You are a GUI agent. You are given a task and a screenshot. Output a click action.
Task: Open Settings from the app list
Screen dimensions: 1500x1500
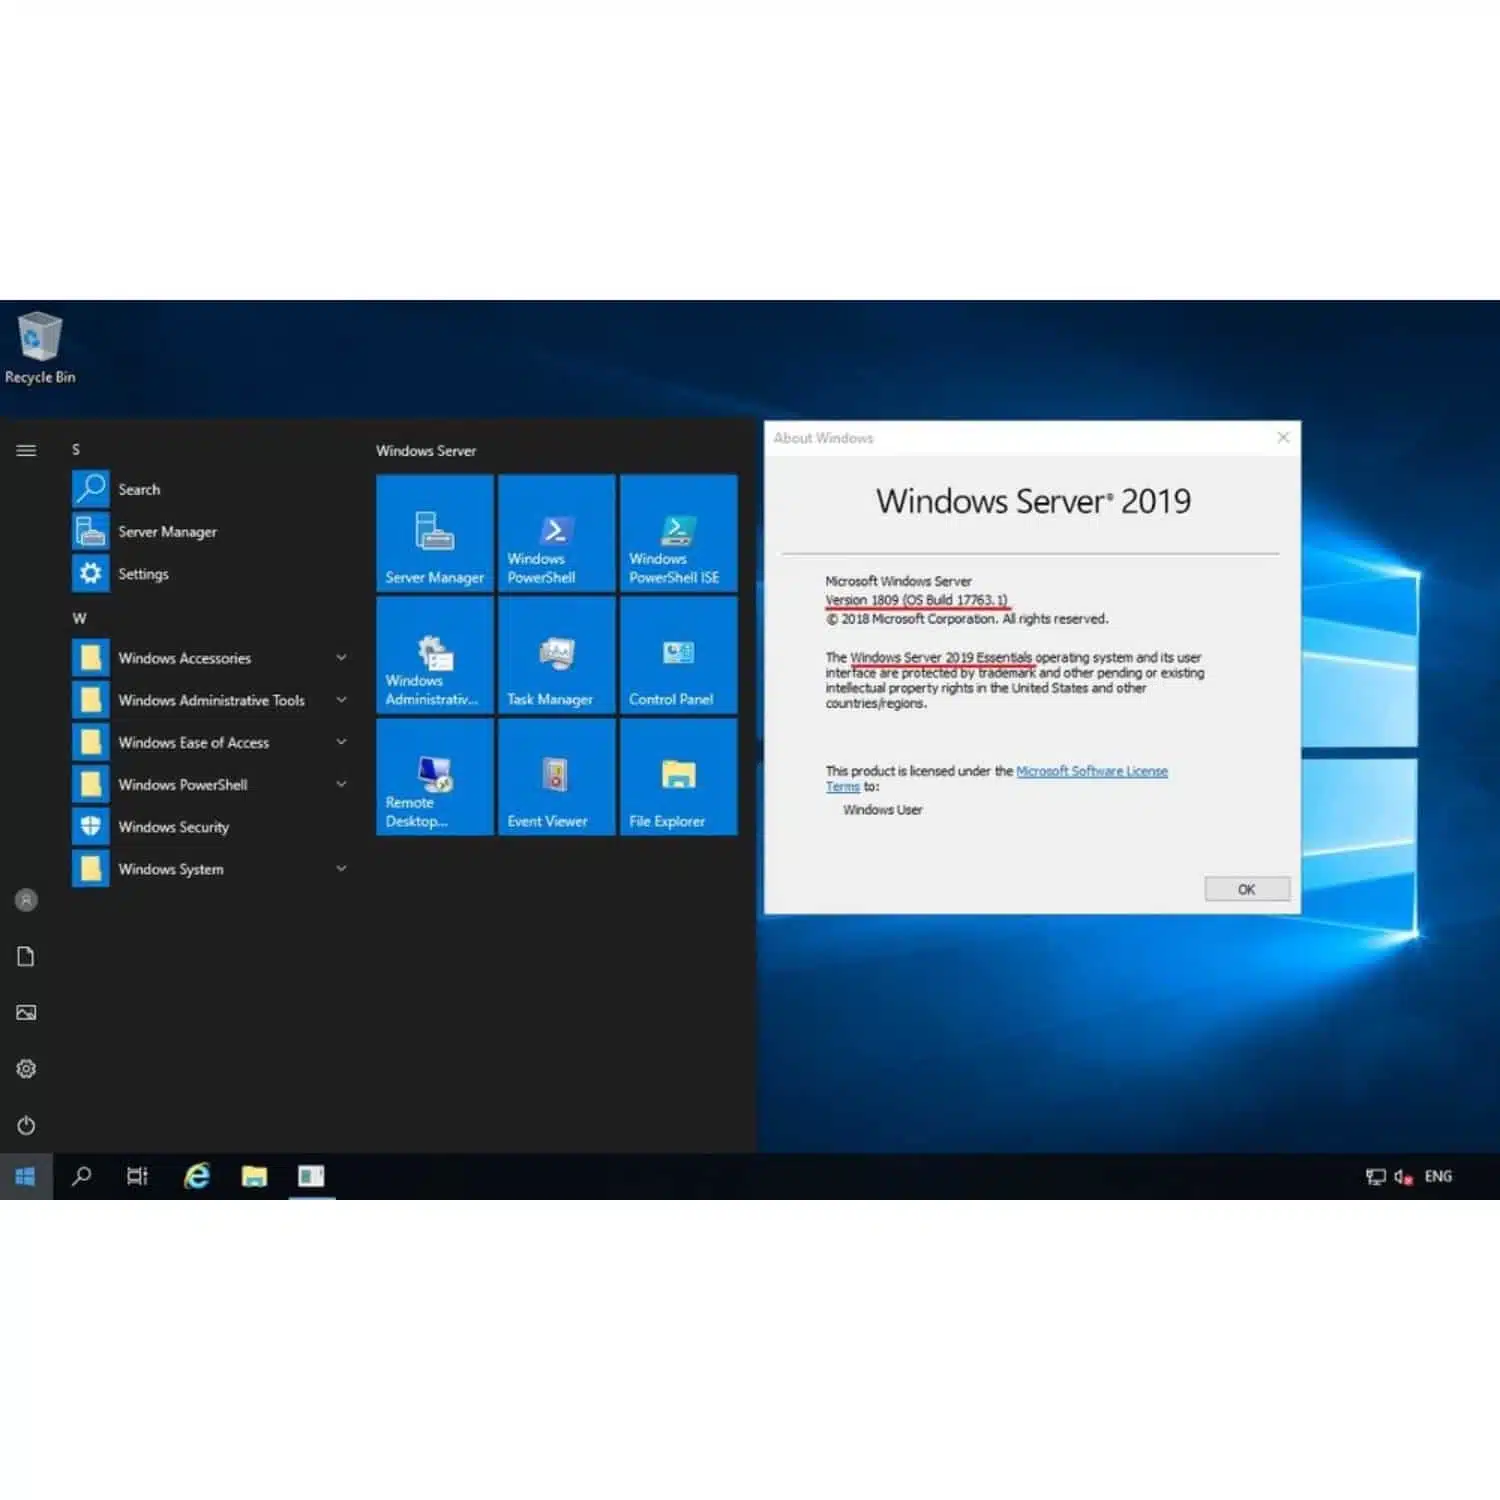(x=210, y=573)
